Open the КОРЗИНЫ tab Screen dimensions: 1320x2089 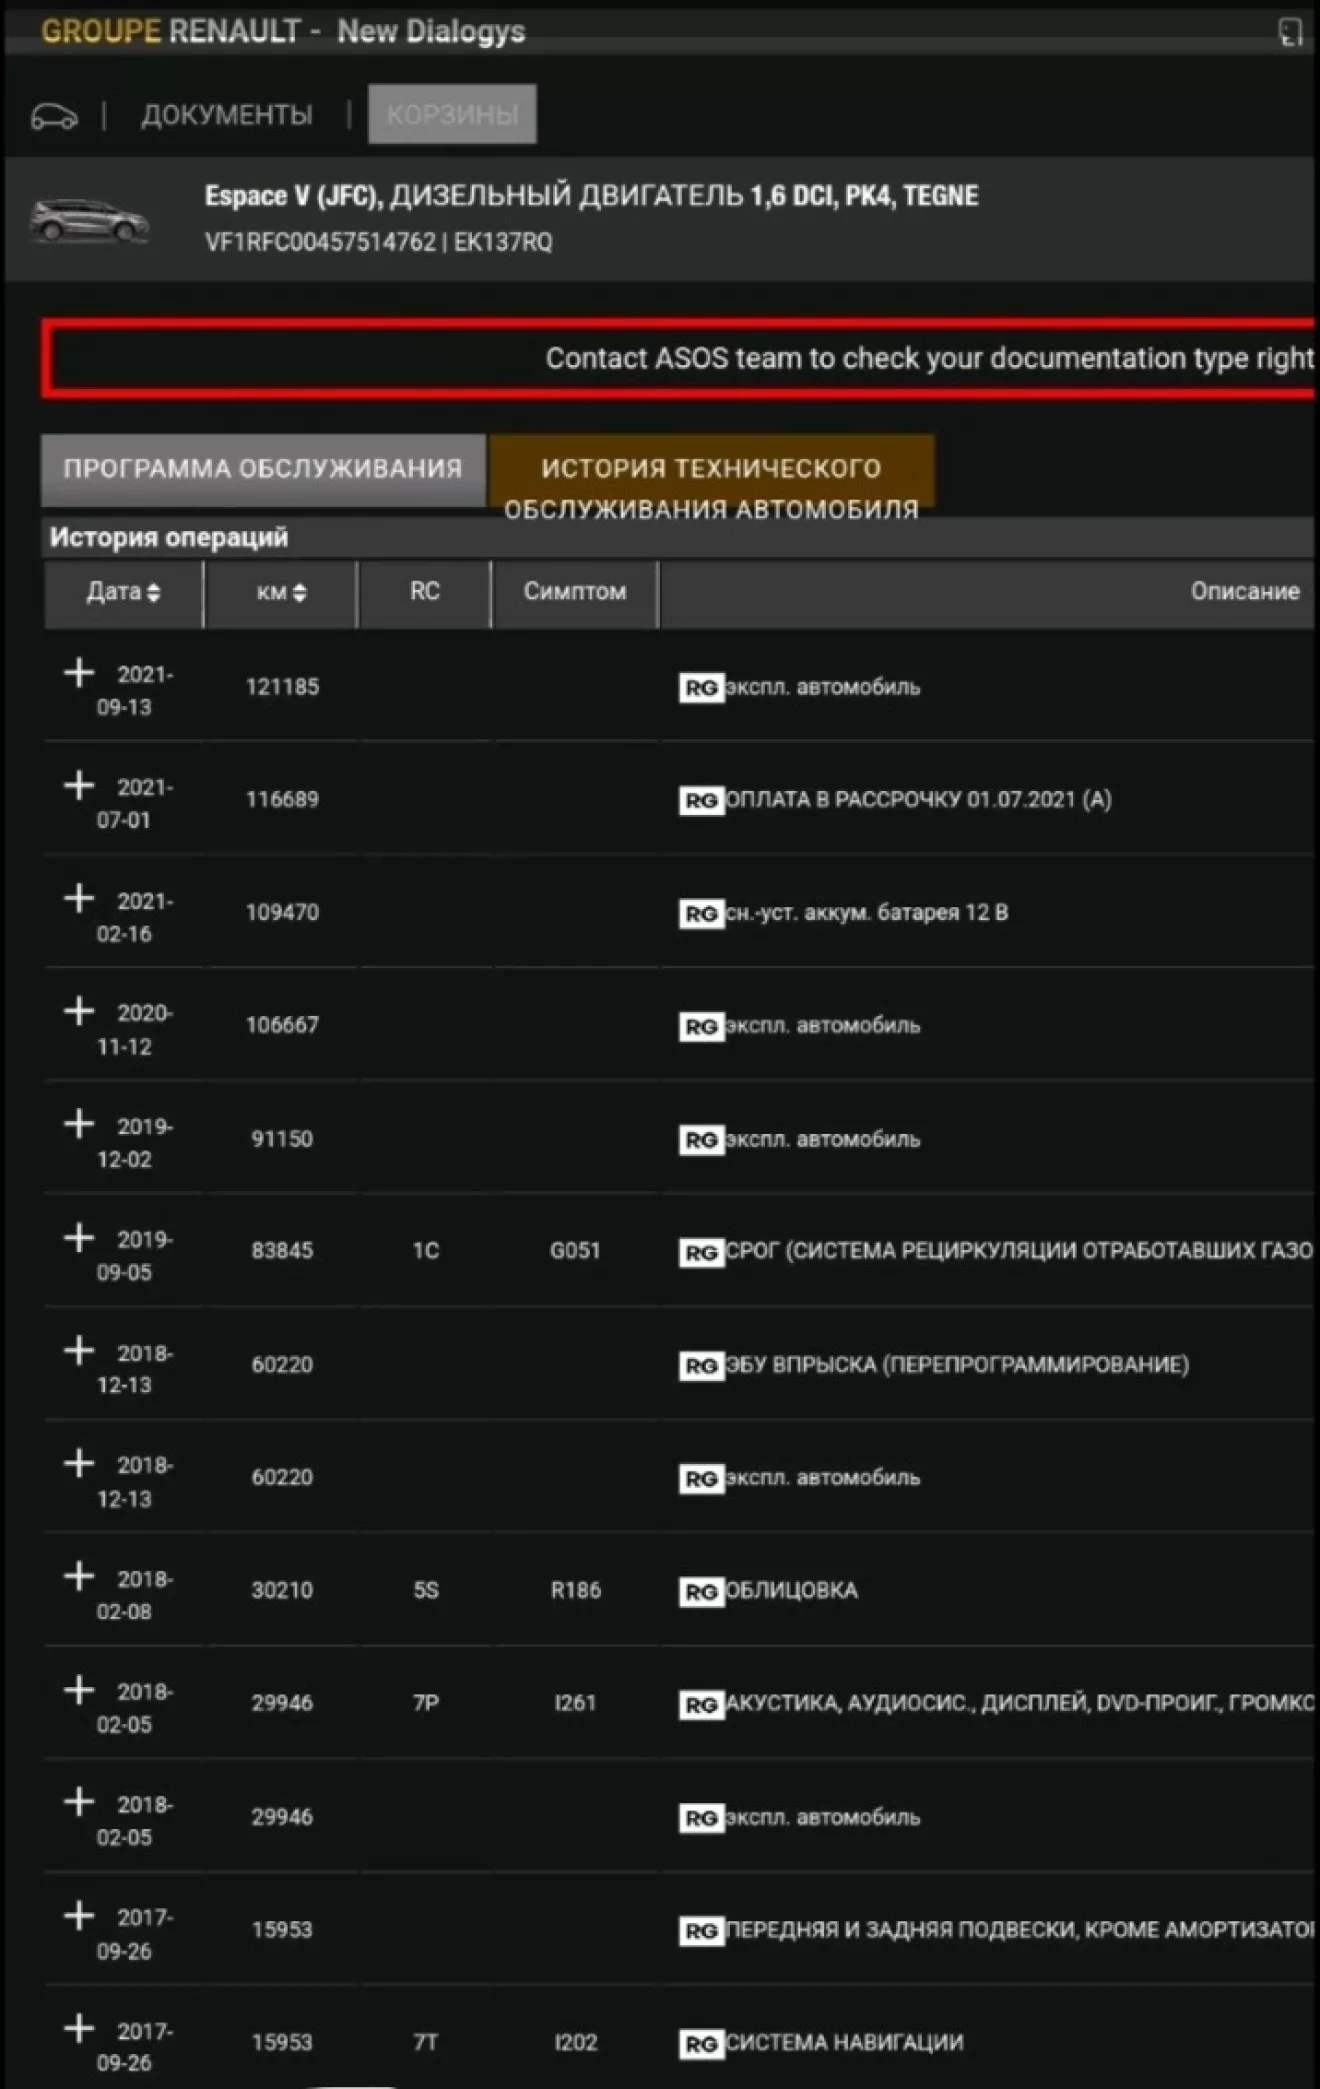(x=452, y=114)
